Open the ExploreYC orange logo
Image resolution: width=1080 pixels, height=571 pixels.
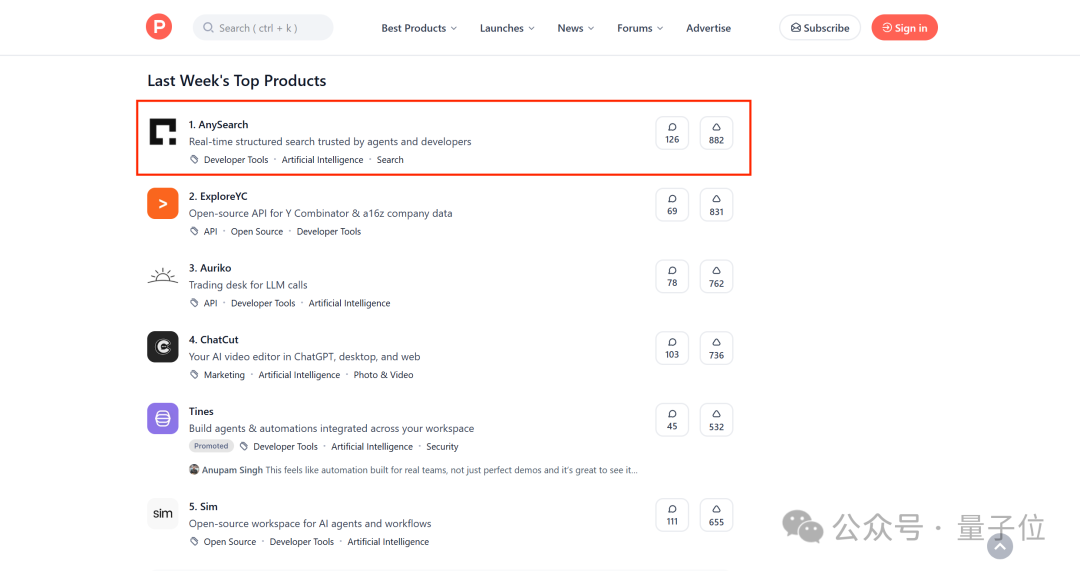[x=163, y=203]
